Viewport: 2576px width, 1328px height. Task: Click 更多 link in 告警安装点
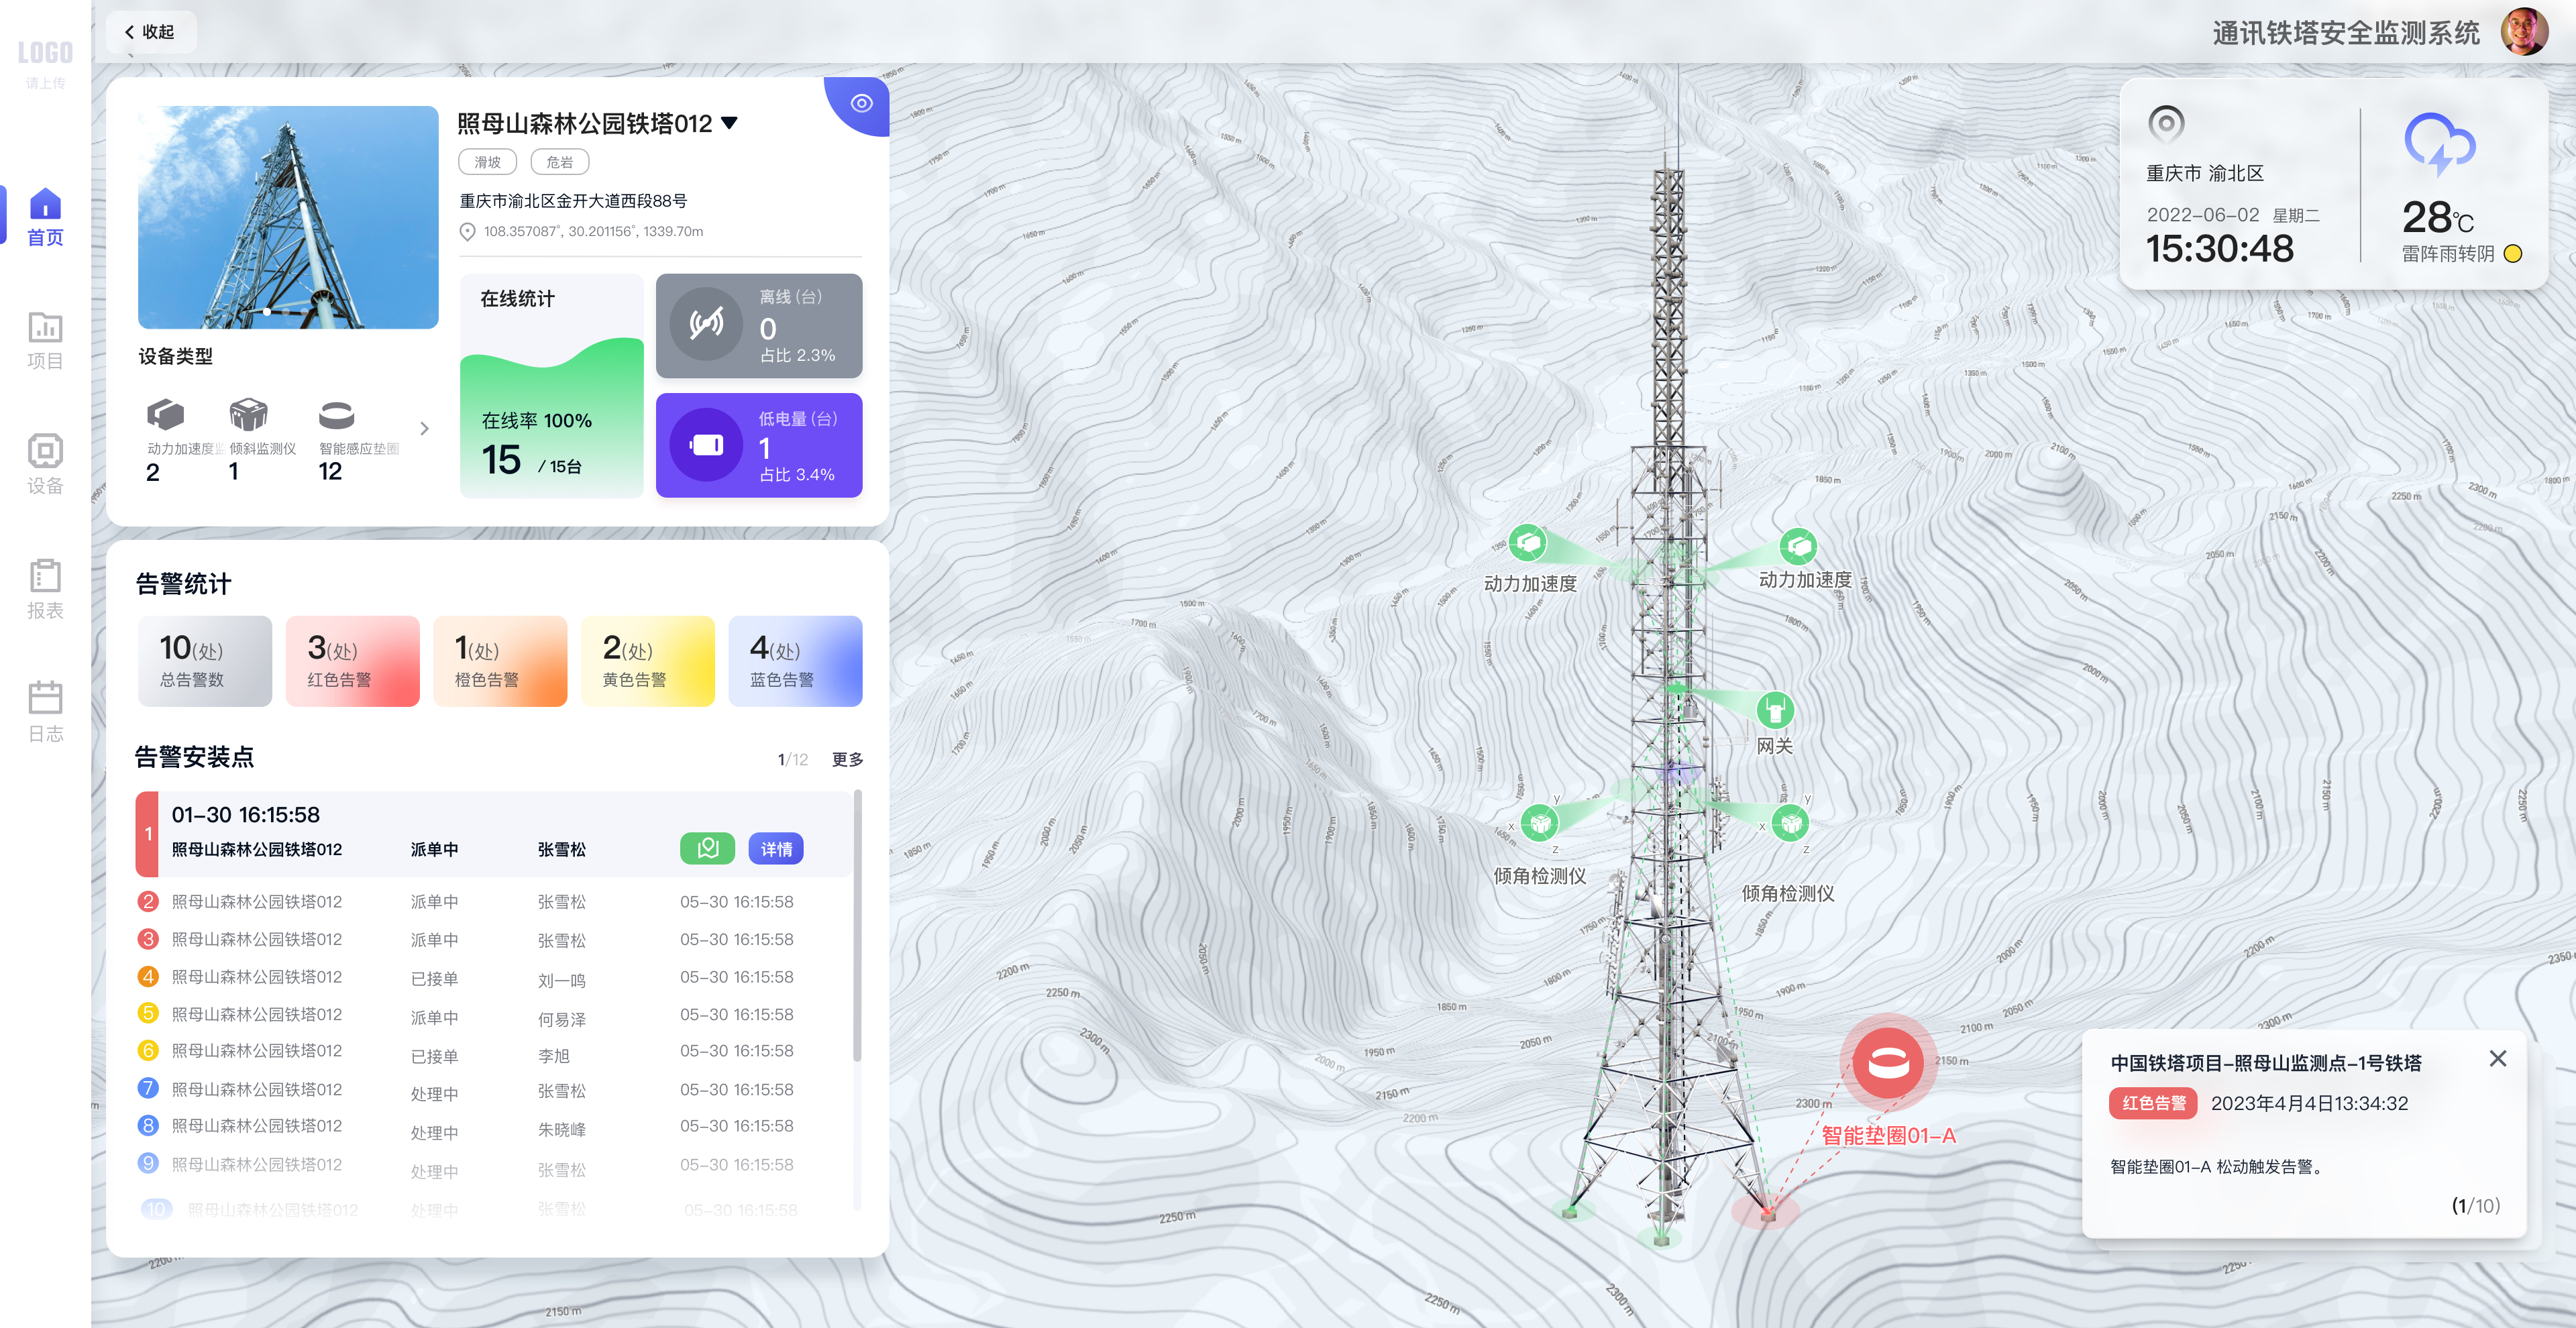click(847, 760)
